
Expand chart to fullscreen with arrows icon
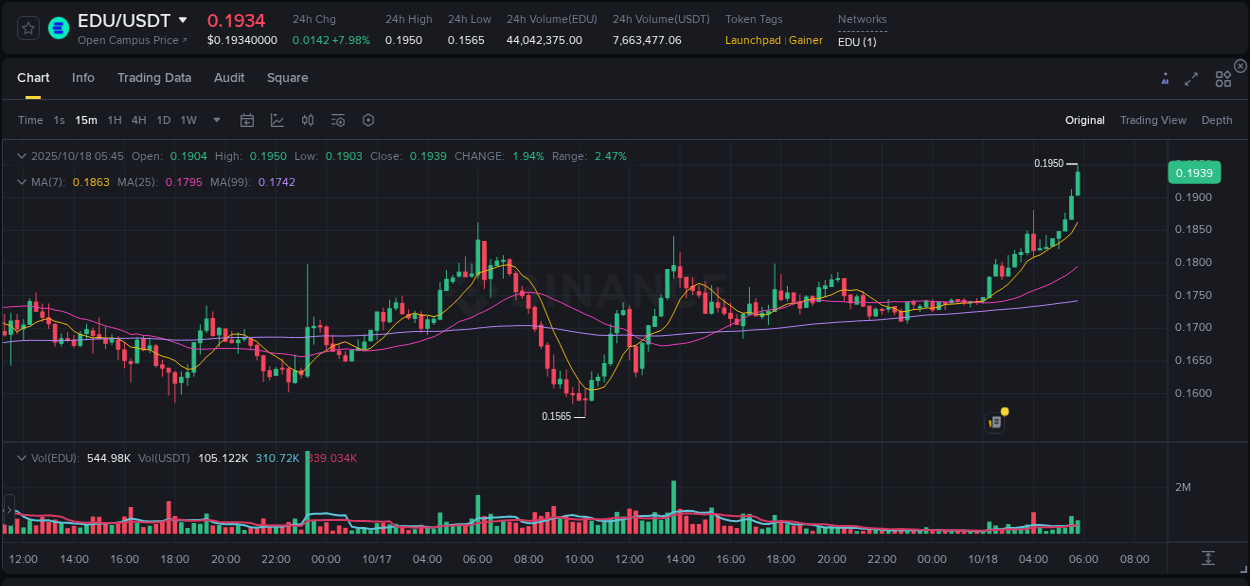pyautogui.click(x=1191, y=78)
